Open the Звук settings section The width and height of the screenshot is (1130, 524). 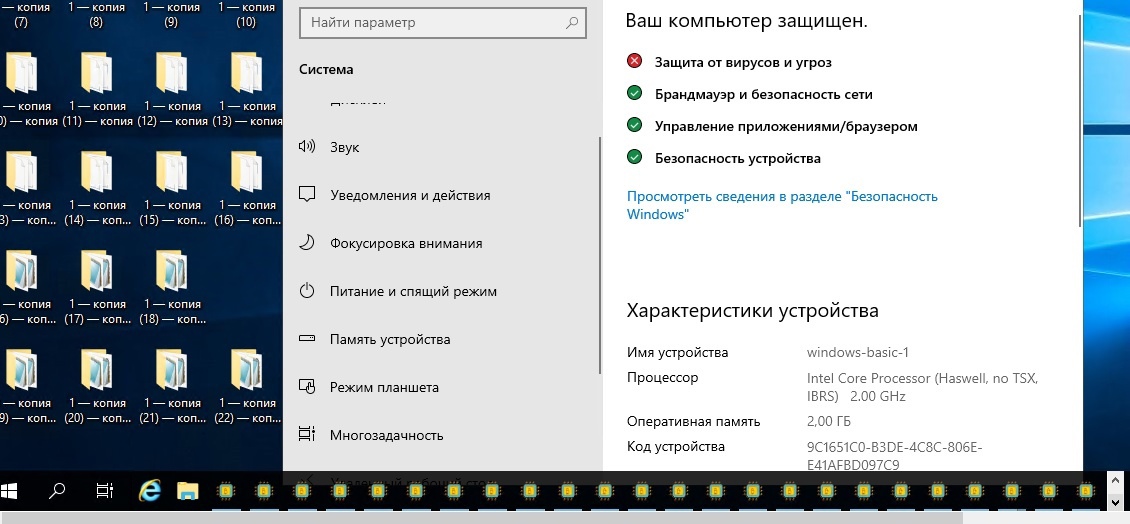point(344,147)
